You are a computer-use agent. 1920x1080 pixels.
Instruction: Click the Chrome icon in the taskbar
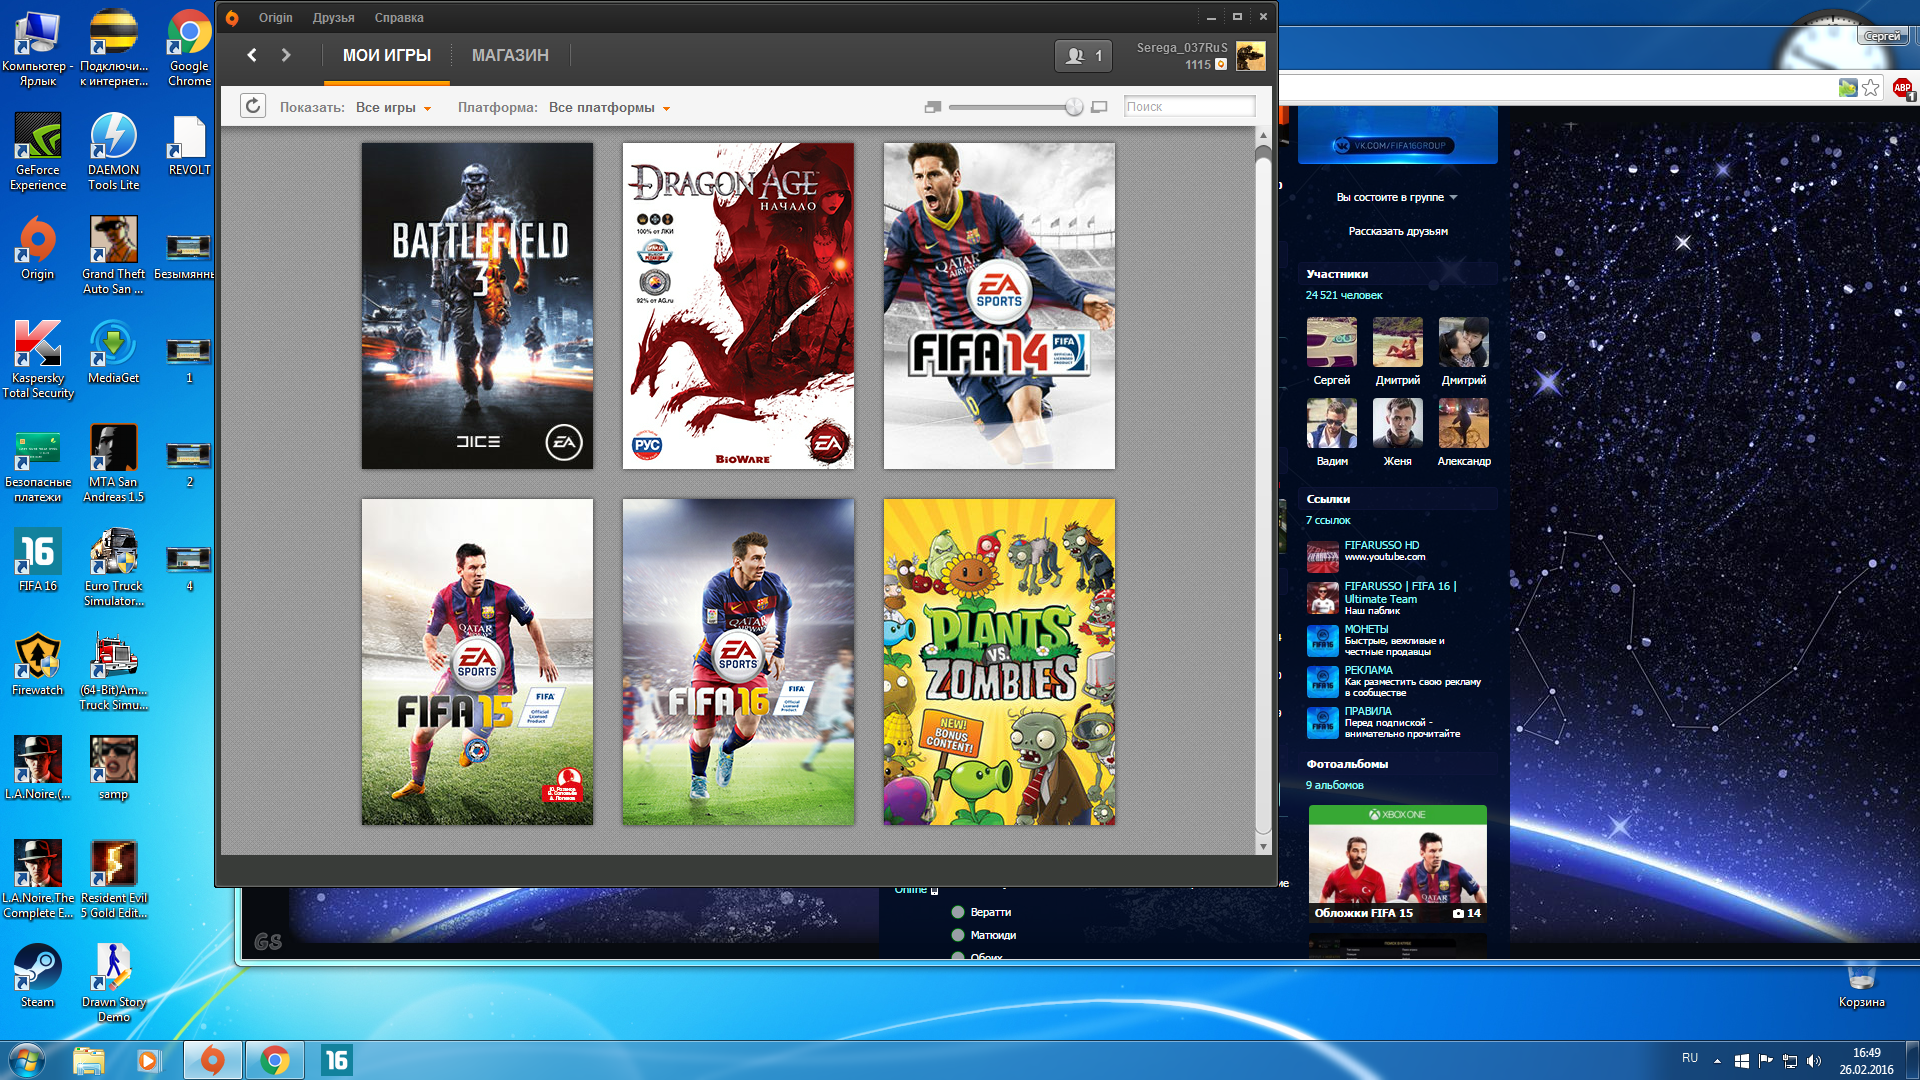coord(274,1060)
